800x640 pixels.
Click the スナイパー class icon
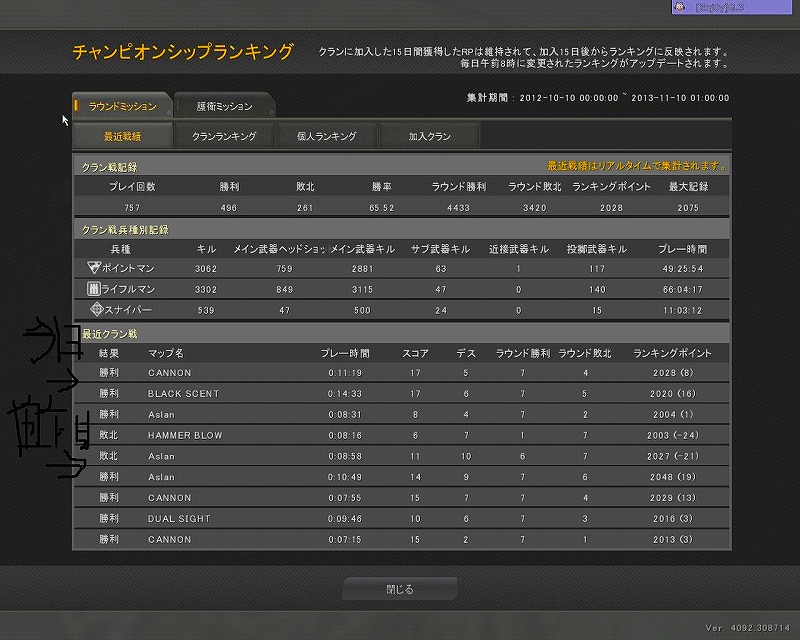97,310
